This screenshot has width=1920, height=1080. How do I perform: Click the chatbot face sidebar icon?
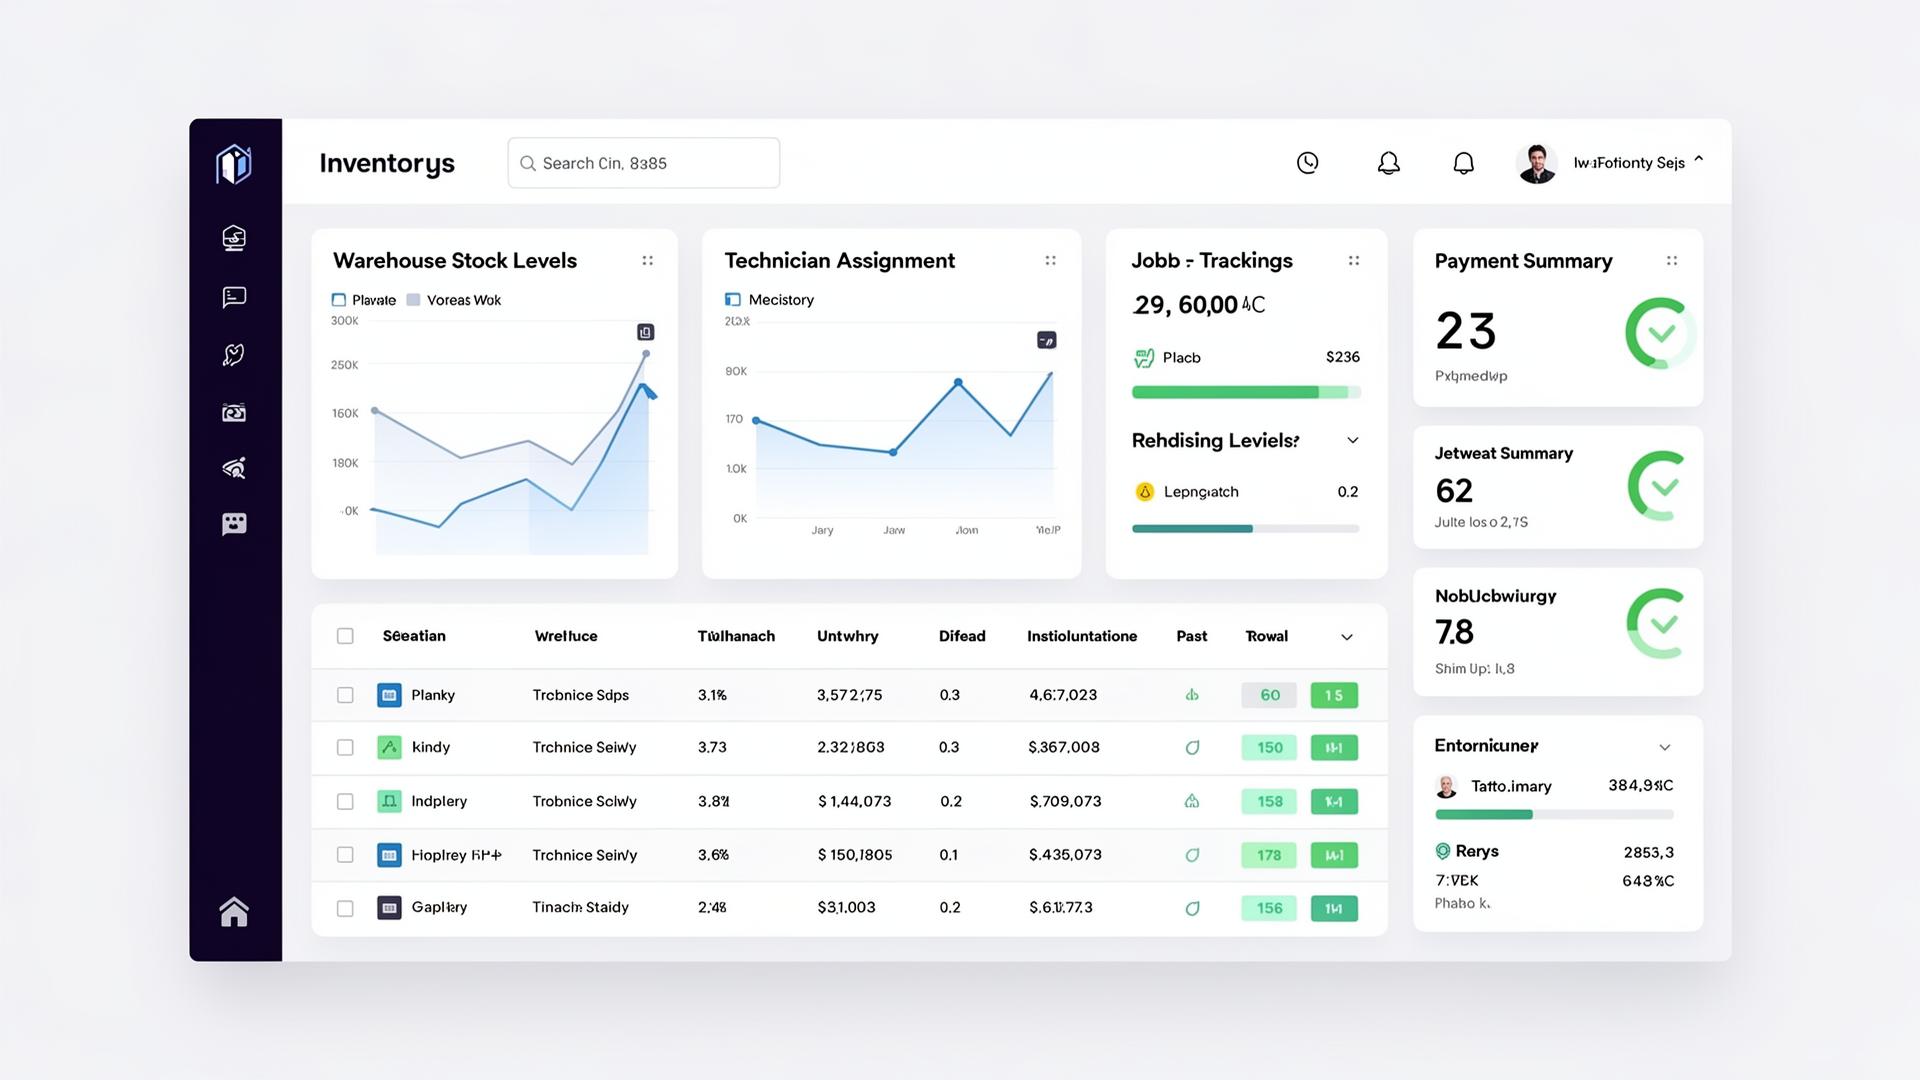tap(234, 524)
